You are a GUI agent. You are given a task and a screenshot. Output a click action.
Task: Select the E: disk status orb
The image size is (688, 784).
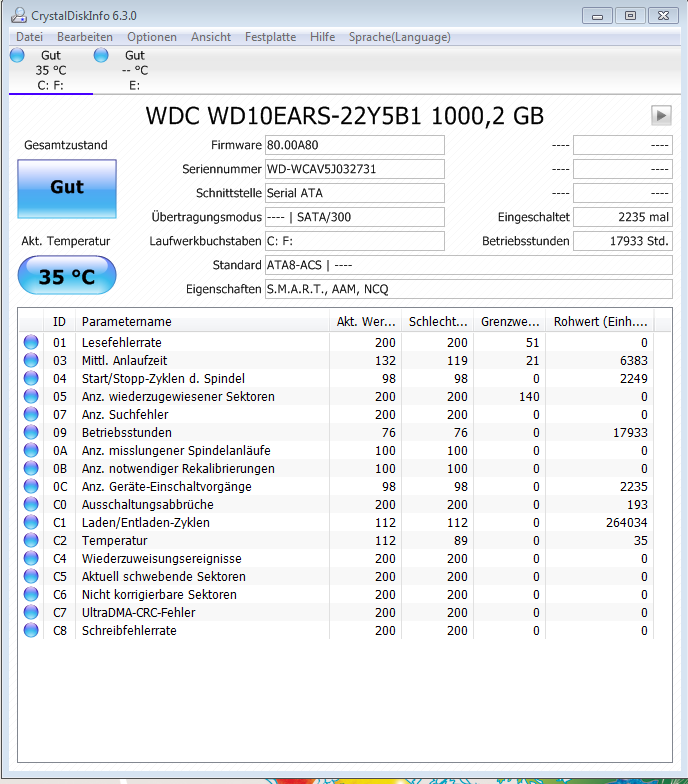[x=101, y=55]
